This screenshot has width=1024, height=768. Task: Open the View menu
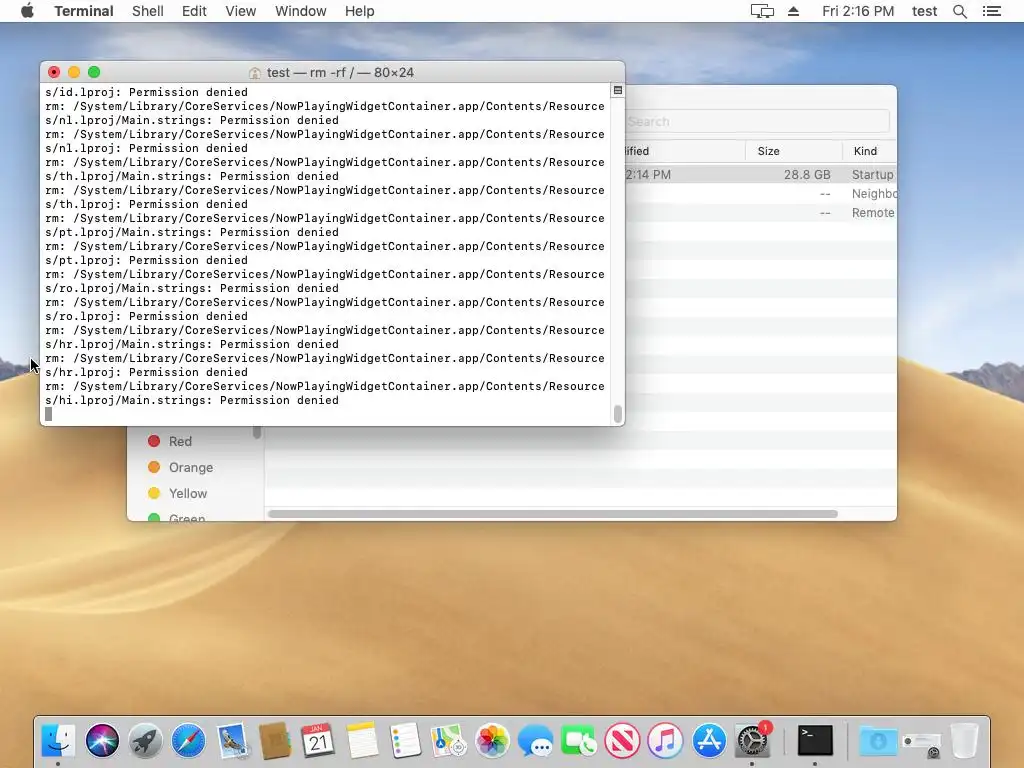[240, 11]
